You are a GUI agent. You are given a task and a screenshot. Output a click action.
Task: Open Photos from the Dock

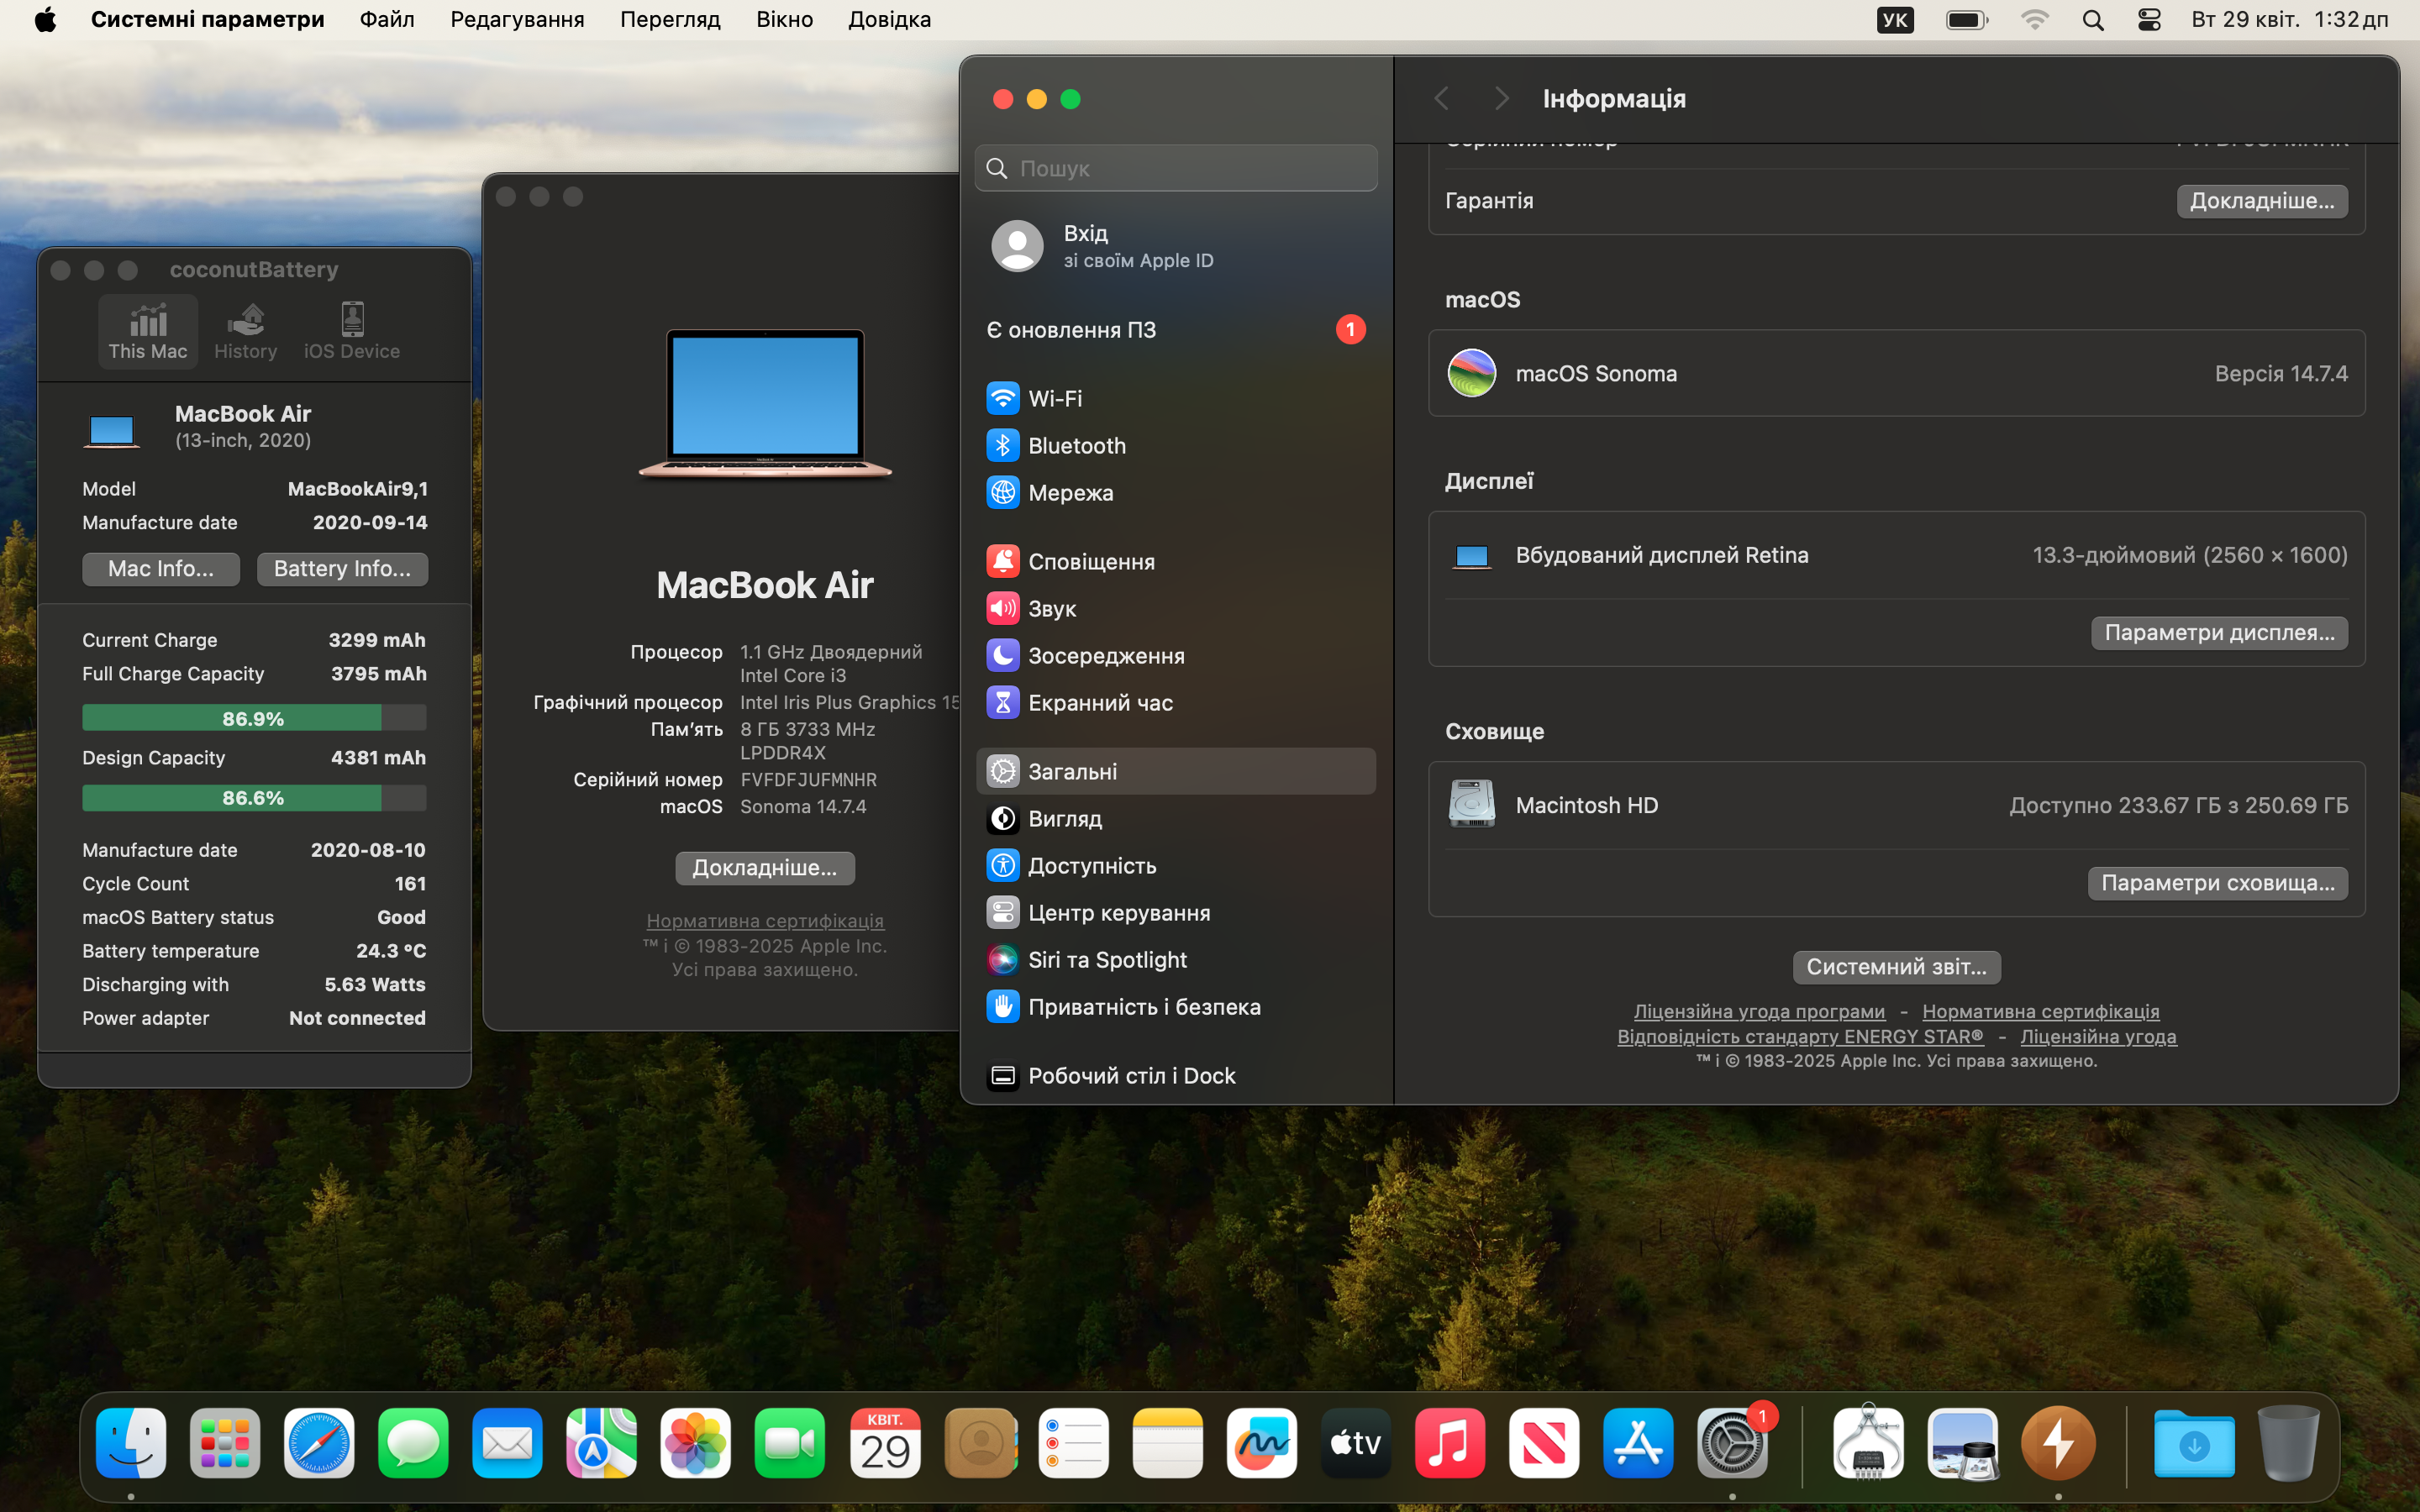pyautogui.click(x=696, y=1443)
